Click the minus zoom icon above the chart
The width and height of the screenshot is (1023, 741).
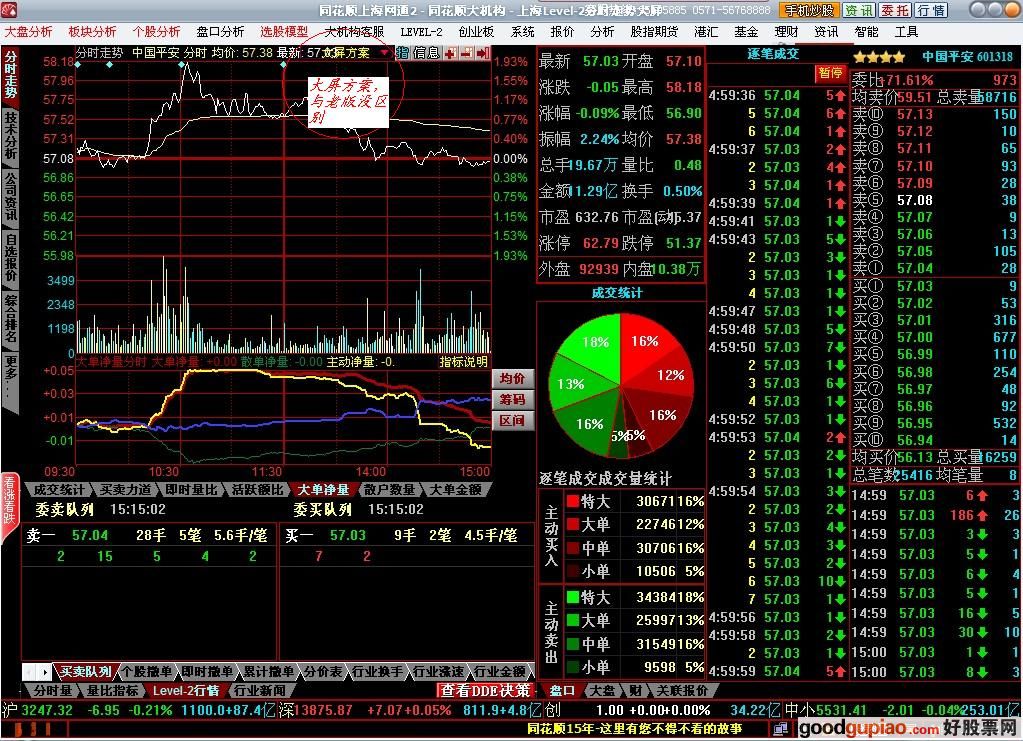(x=466, y=53)
